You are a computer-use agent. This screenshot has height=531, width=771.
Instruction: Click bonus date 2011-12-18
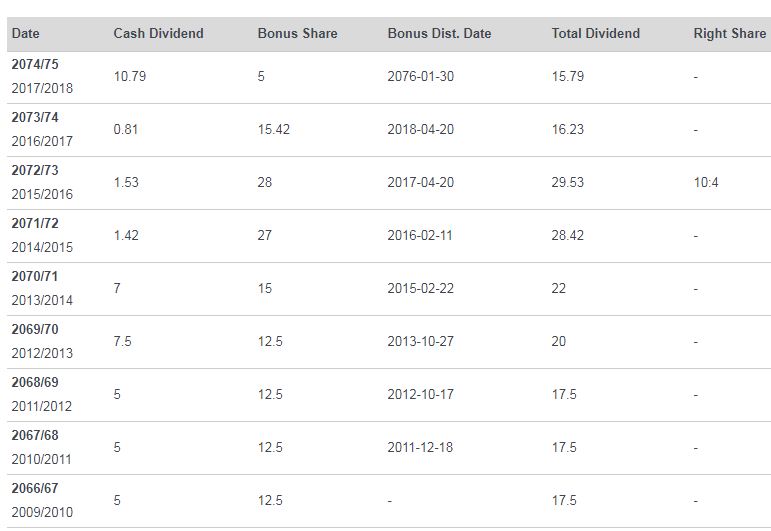[x=420, y=448]
